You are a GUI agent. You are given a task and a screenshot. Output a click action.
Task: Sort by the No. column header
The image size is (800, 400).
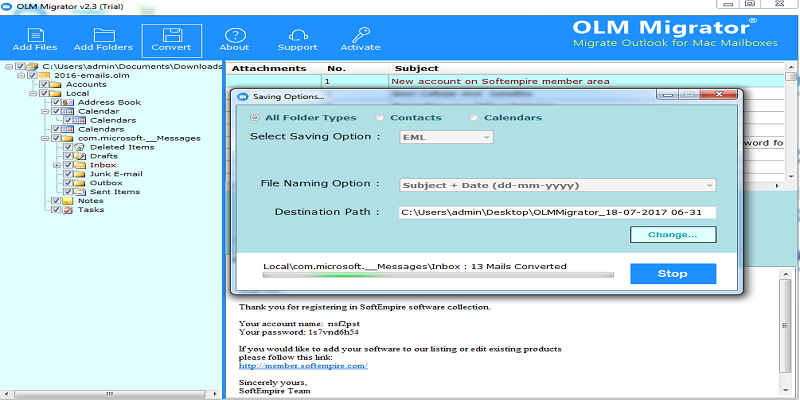[355, 68]
